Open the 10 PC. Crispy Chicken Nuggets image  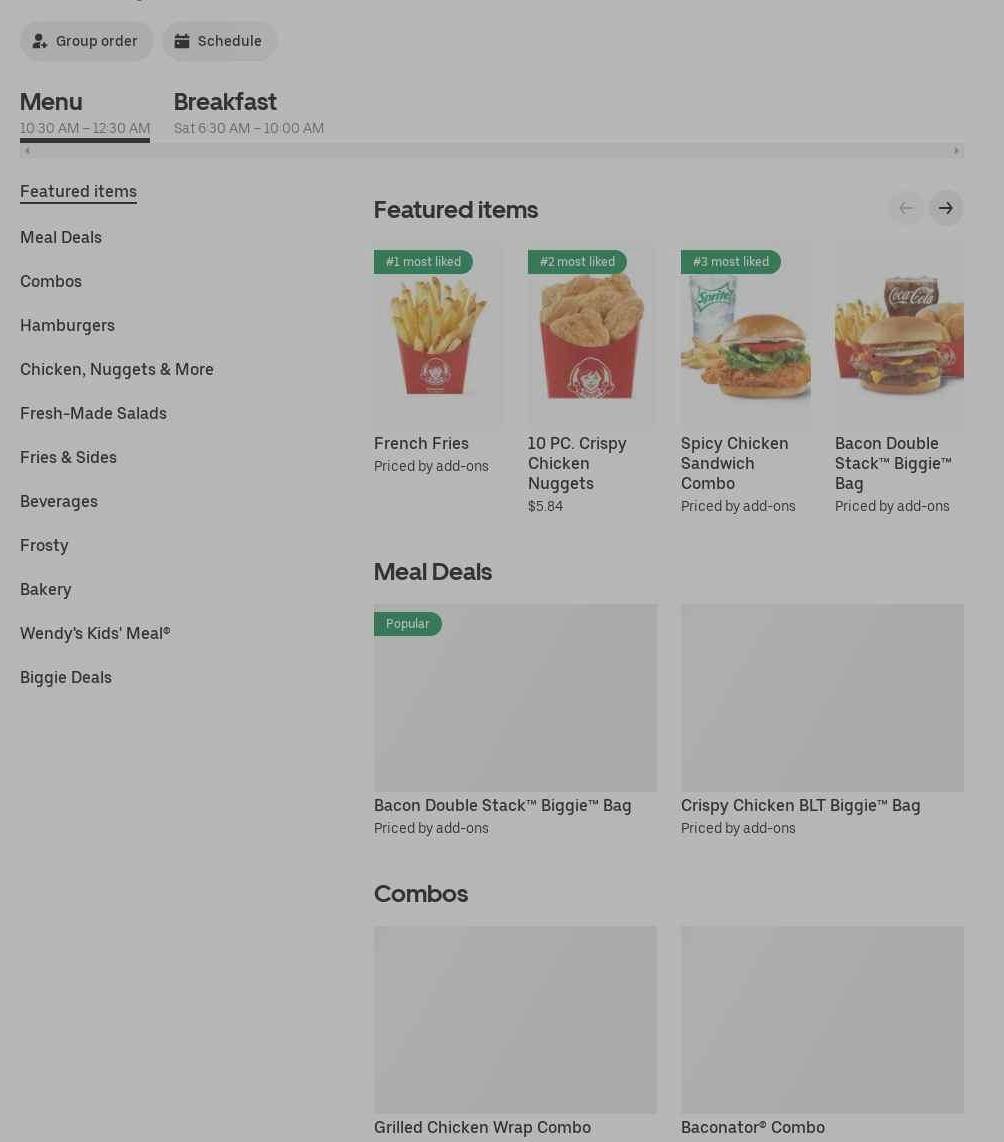click(x=592, y=334)
